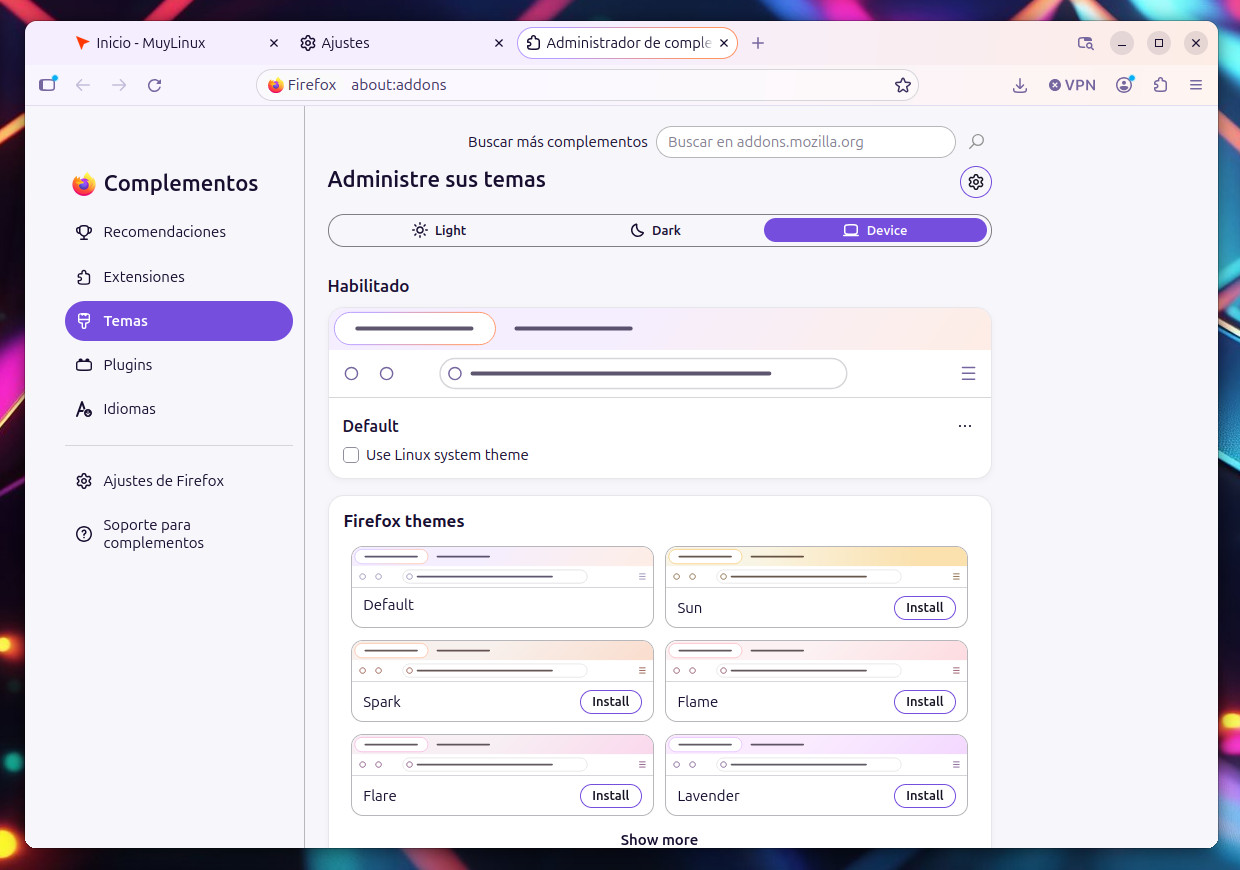This screenshot has width=1240, height=870.
Task: Install the Flame theme
Action: pyautogui.click(x=925, y=702)
